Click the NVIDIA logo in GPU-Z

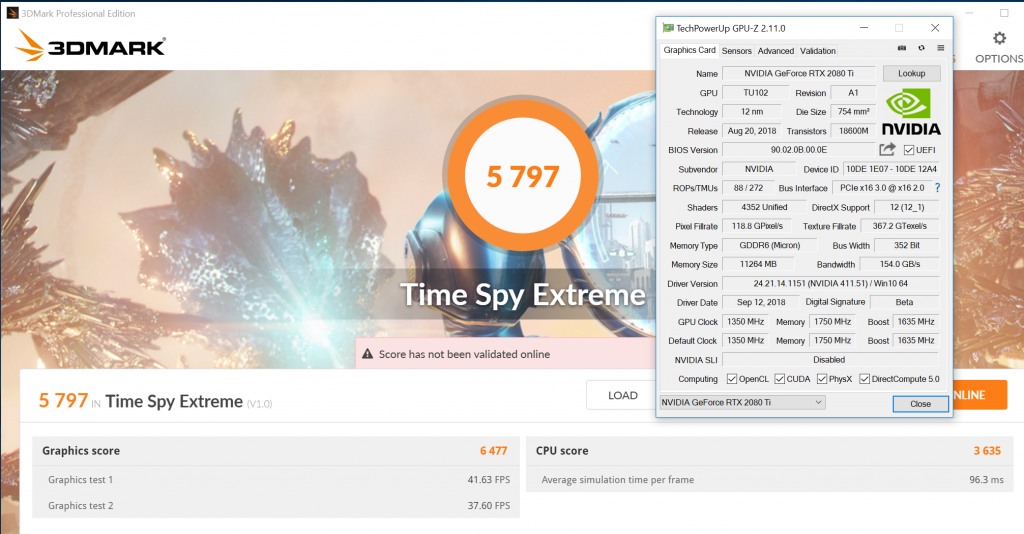911,112
